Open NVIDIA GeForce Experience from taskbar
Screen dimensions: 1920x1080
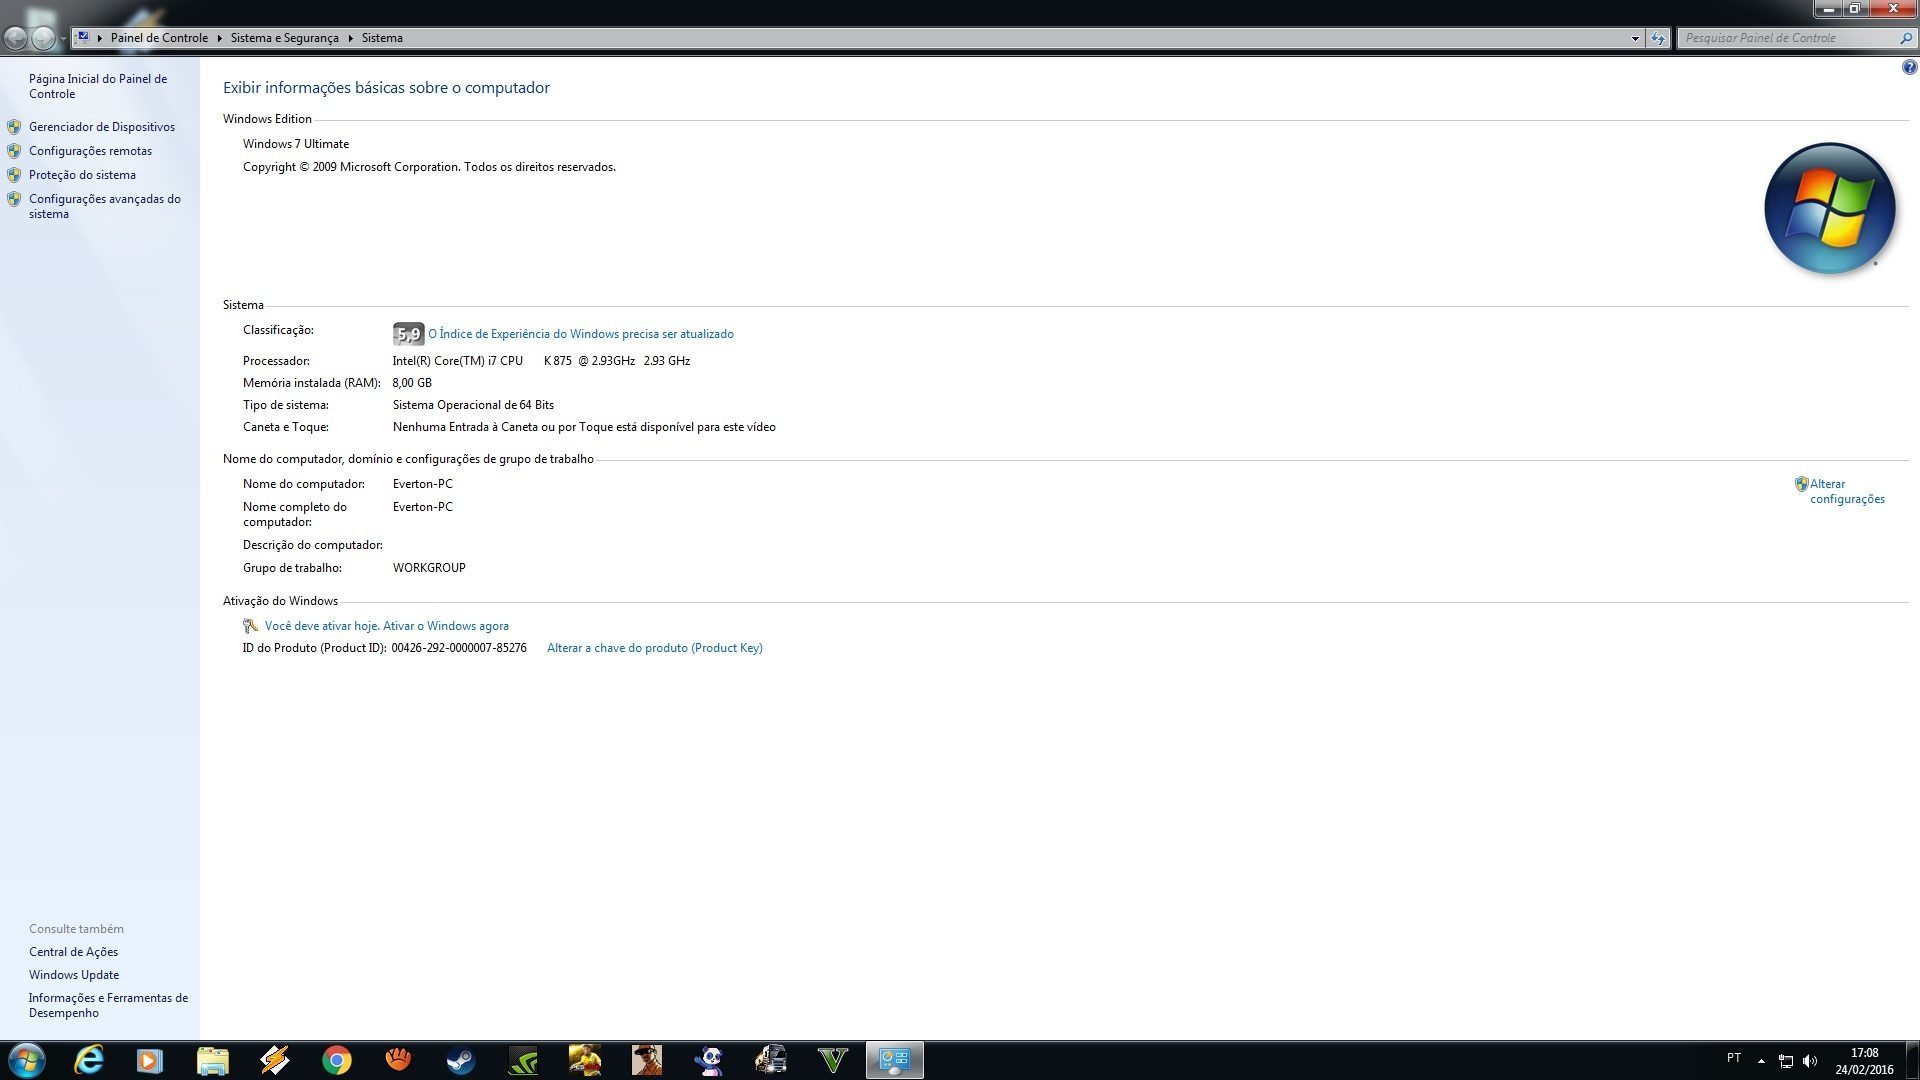(x=522, y=1060)
